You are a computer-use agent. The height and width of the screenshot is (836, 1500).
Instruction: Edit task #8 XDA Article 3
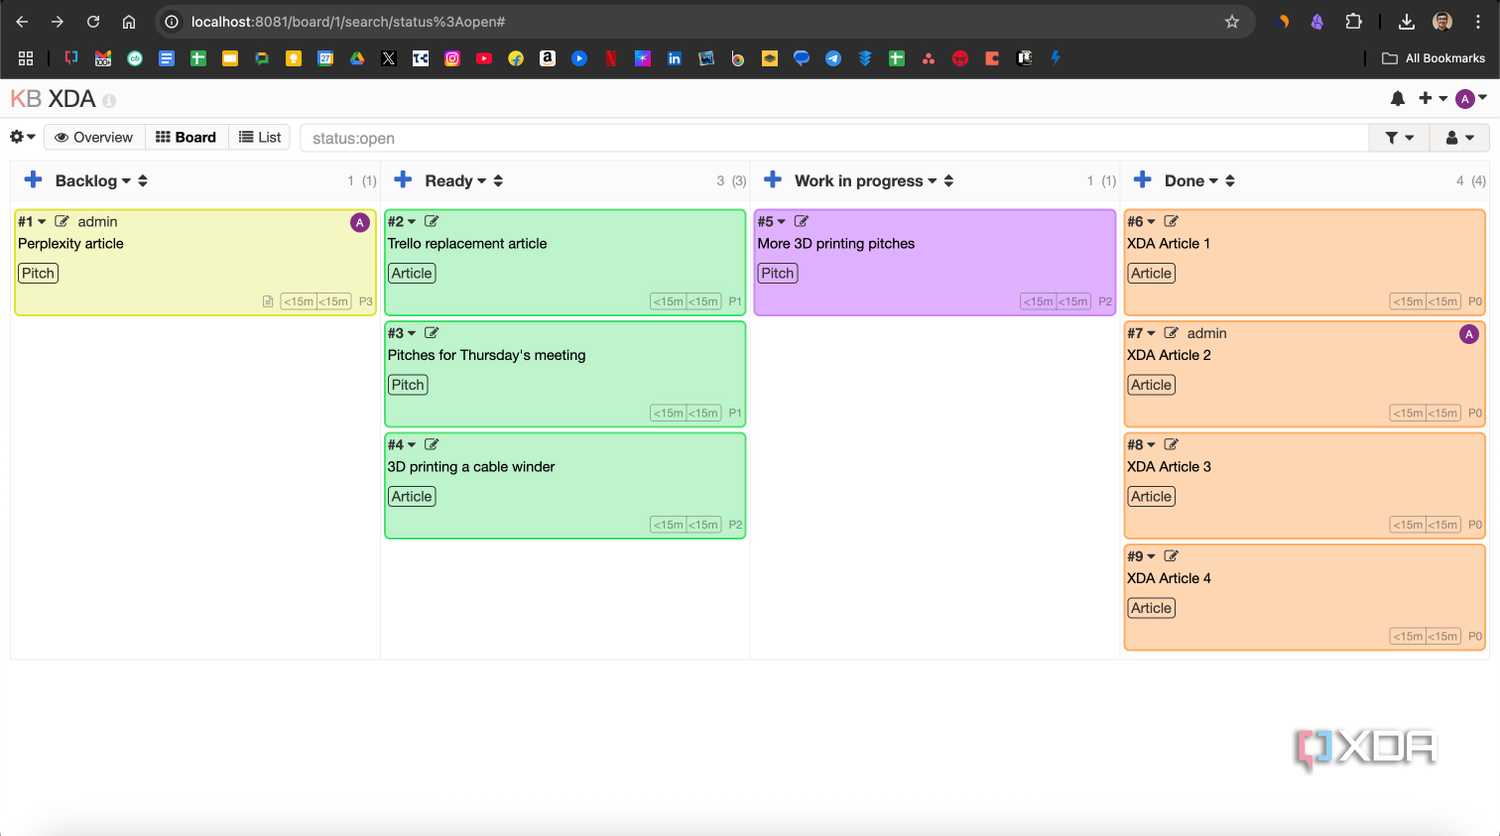click(1171, 444)
